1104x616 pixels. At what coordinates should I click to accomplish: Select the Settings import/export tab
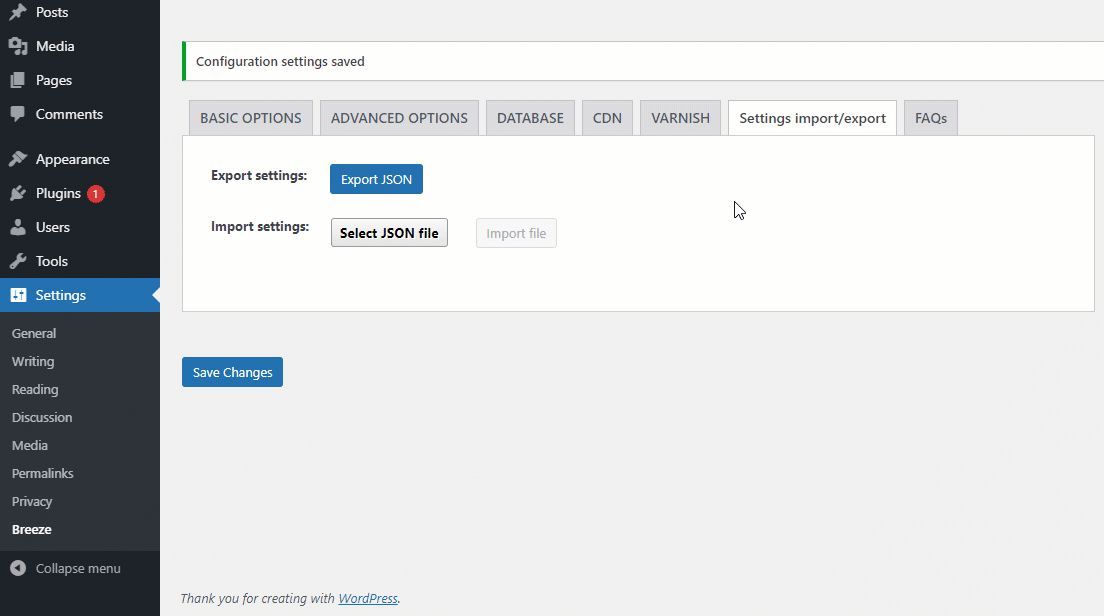(813, 118)
